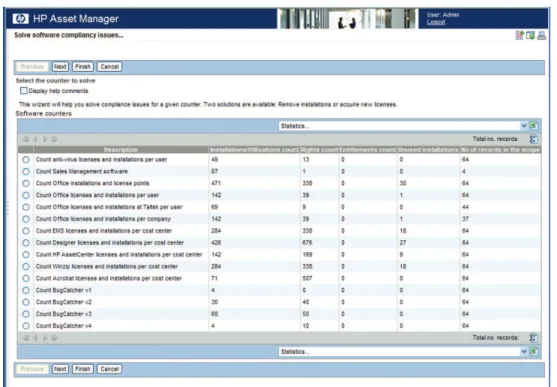The image size is (557, 387).
Task: Click the print icon at top right
Action: click(541, 35)
